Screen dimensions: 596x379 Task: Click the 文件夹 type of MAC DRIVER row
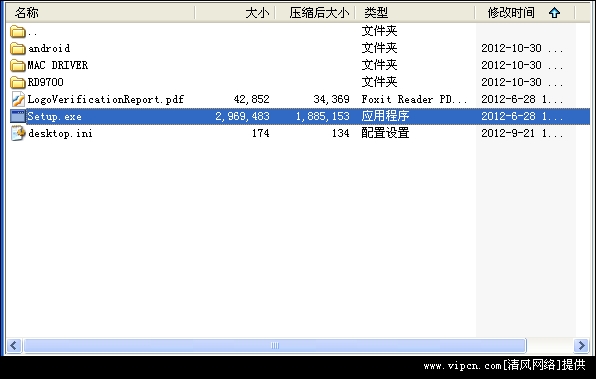(379, 65)
